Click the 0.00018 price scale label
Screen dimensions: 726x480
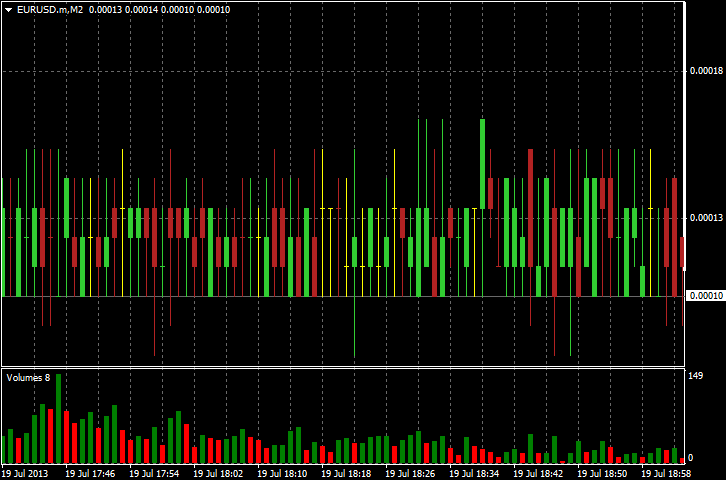pyautogui.click(x=705, y=71)
